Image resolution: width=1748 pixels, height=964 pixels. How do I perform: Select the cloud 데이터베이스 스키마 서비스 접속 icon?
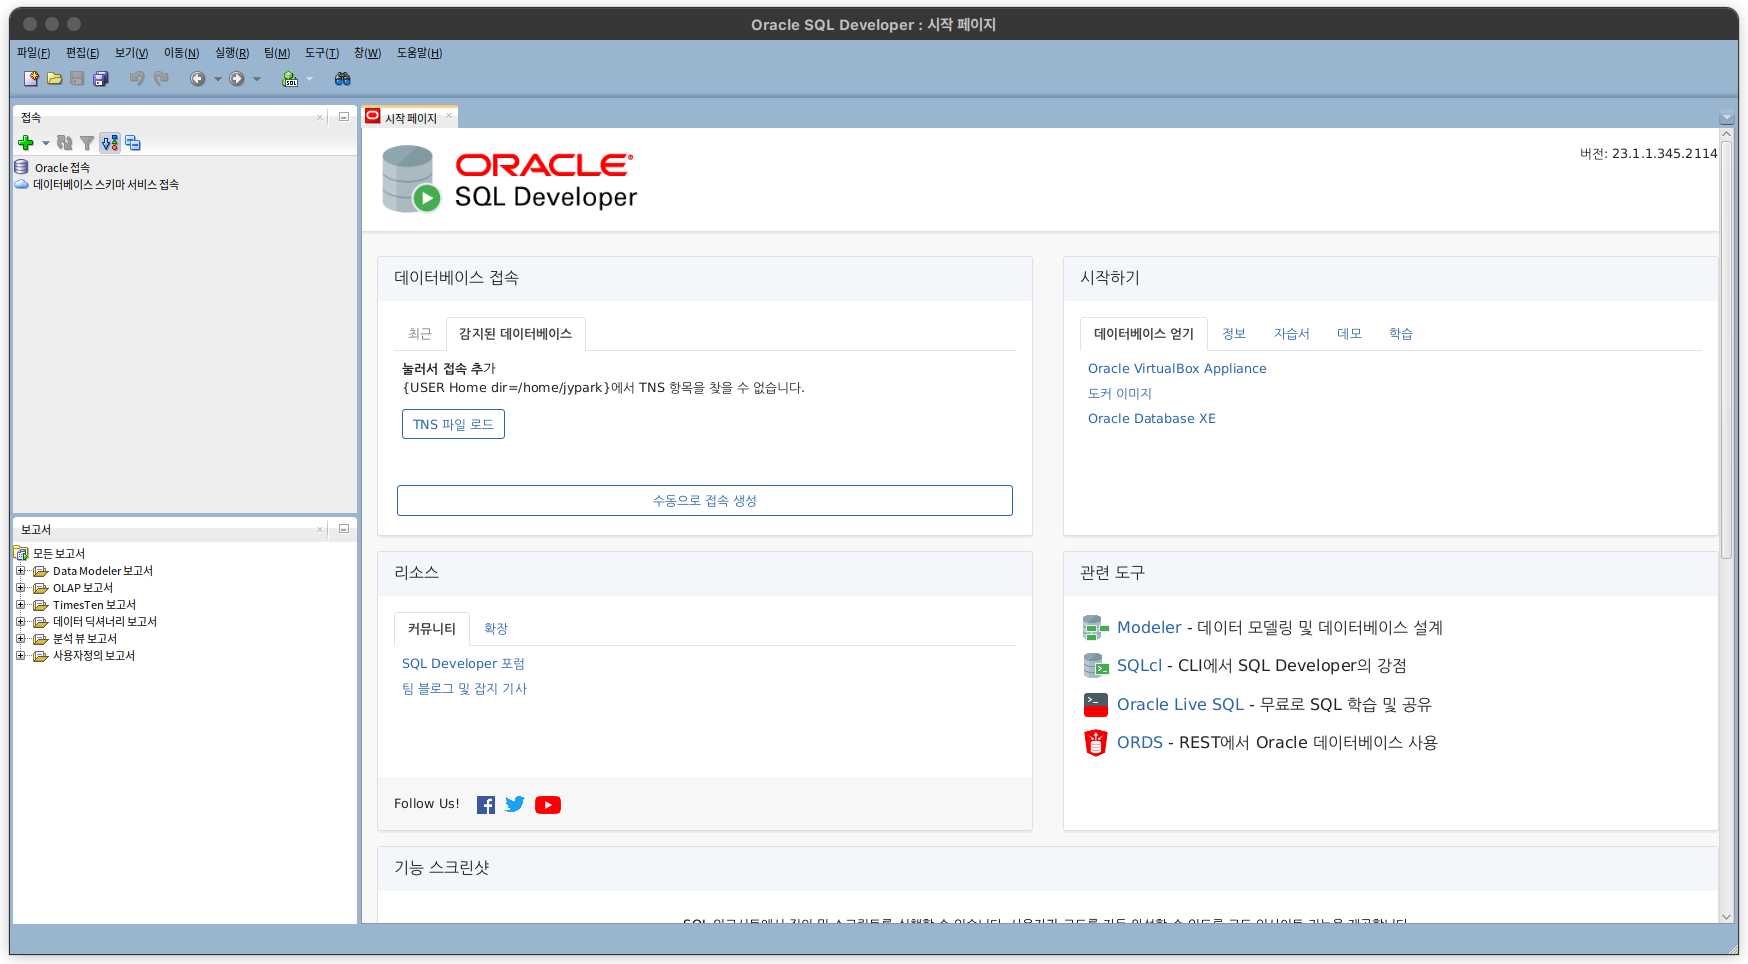pyautogui.click(x=21, y=184)
